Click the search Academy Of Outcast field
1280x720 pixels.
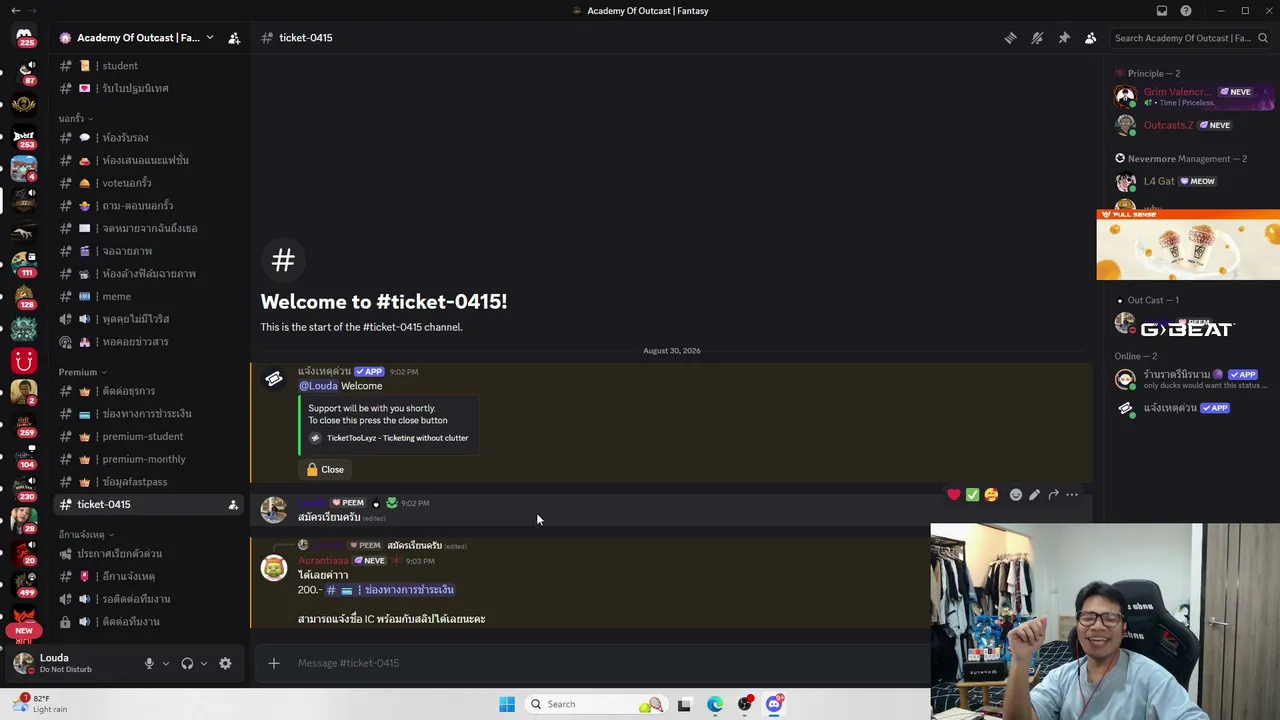(1190, 38)
